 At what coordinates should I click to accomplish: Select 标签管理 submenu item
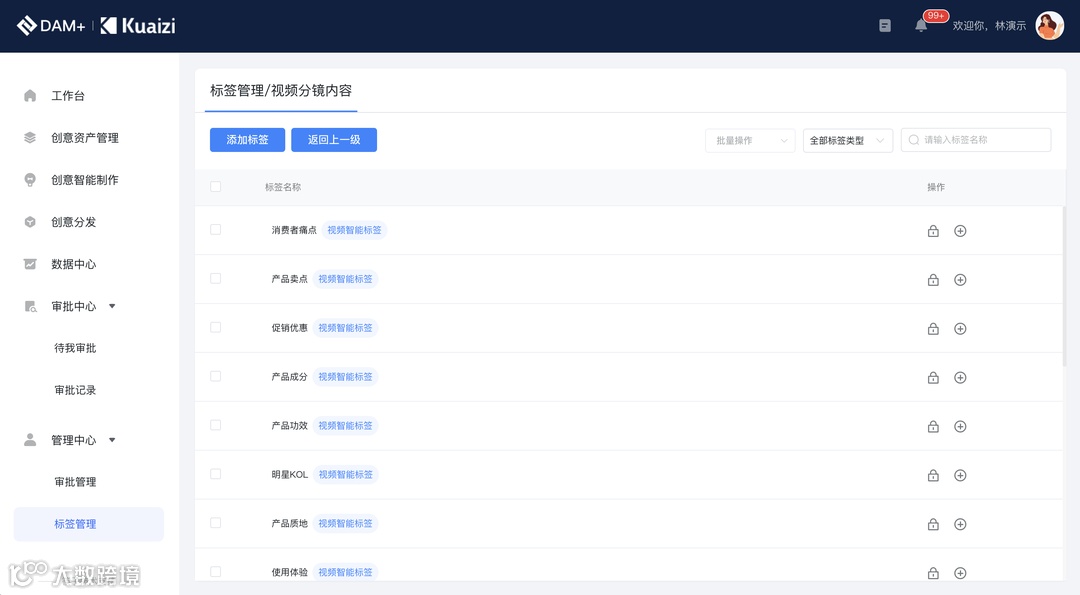[x=89, y=524]
